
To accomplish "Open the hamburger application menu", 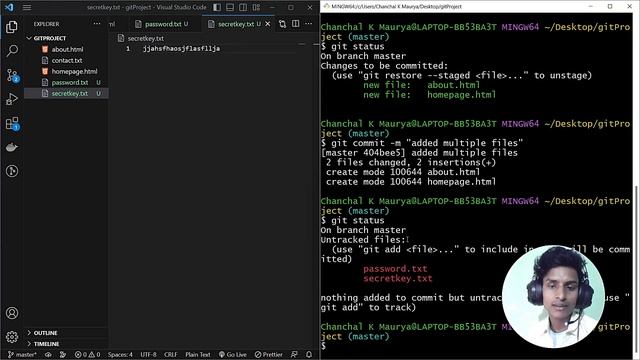I will point(27,7).
